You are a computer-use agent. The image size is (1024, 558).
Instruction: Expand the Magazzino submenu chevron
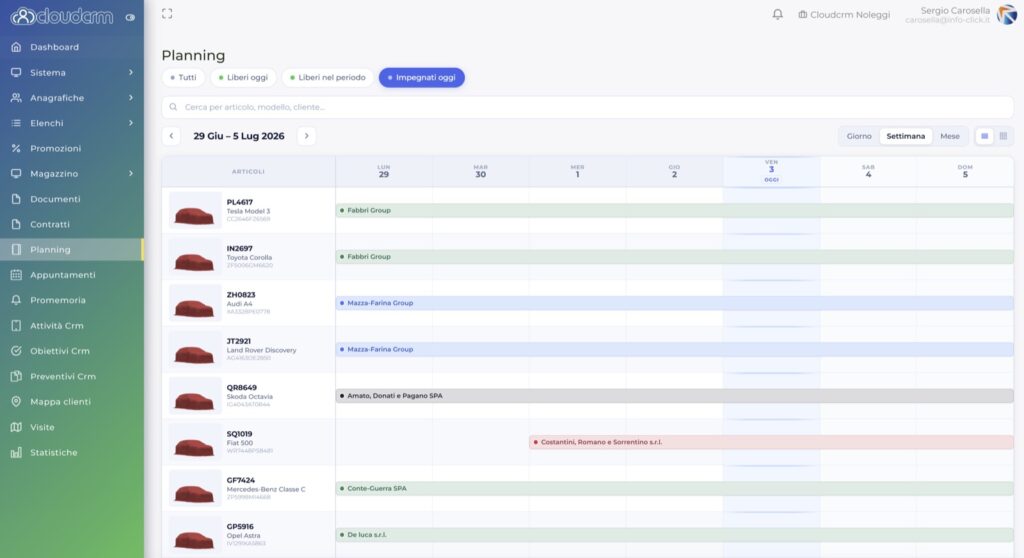pos(131,174)
